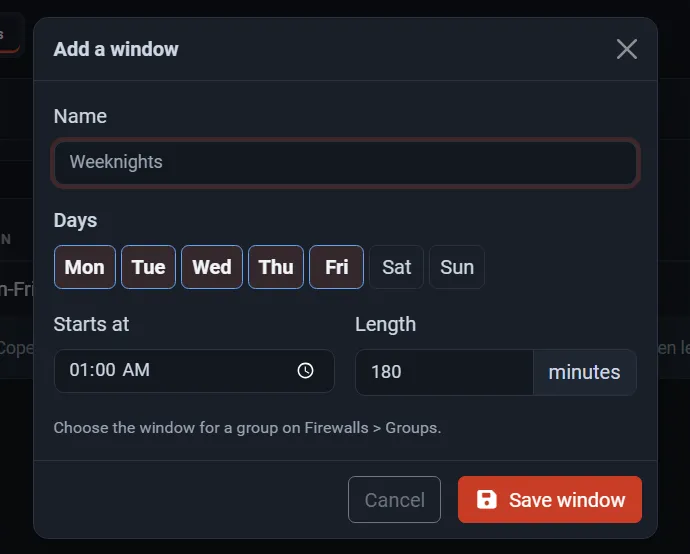The width and height of the screenshot is (690, 554).
Task: Deselect the Tue day toggle
Action: (x=148, y=267)
